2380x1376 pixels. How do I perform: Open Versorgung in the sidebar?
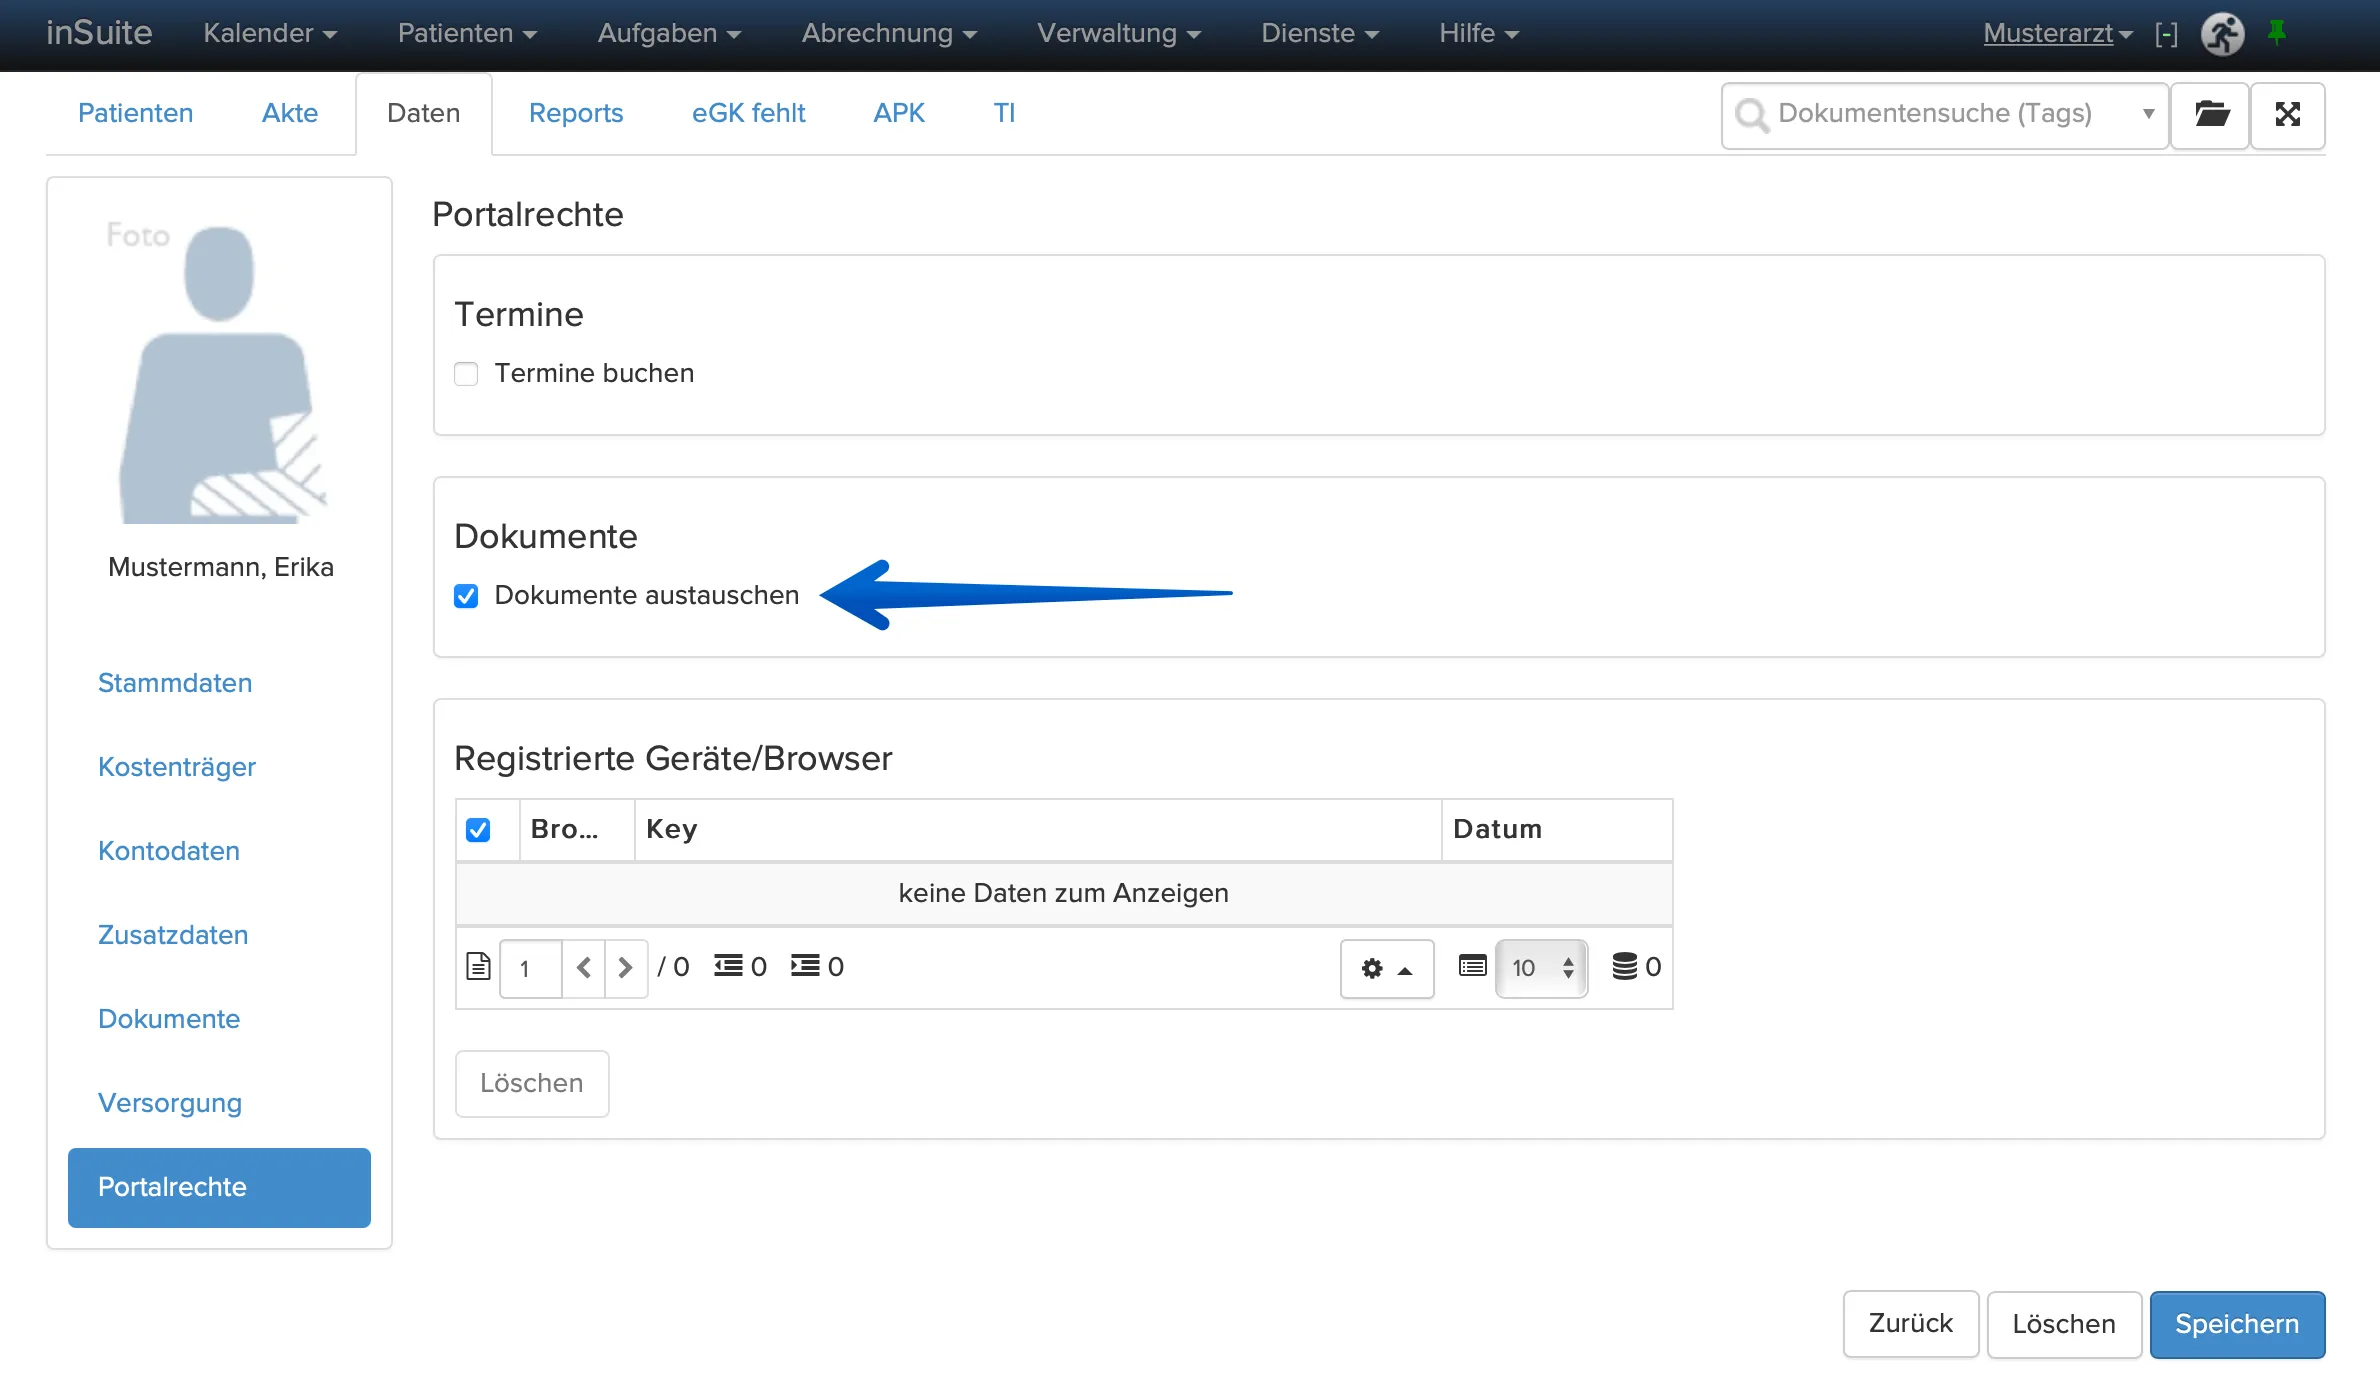pyautogui.click(x=170, y=1103)
